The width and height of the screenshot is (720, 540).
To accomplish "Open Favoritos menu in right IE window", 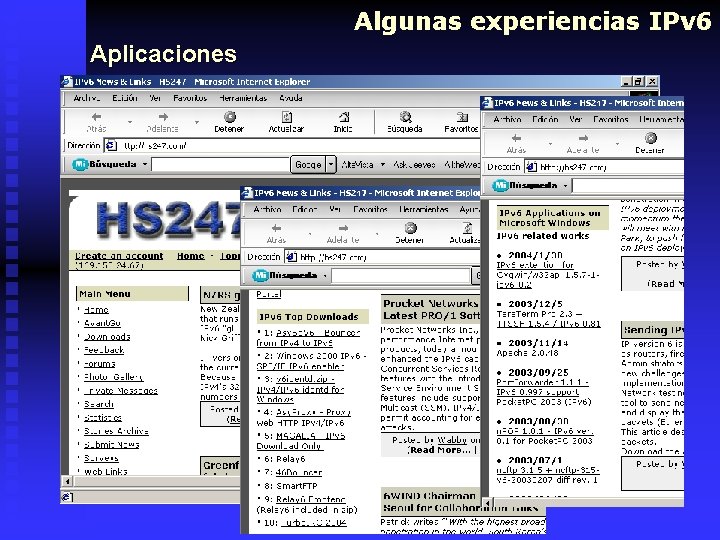I will pyautogui.click(x=610, y=119).
